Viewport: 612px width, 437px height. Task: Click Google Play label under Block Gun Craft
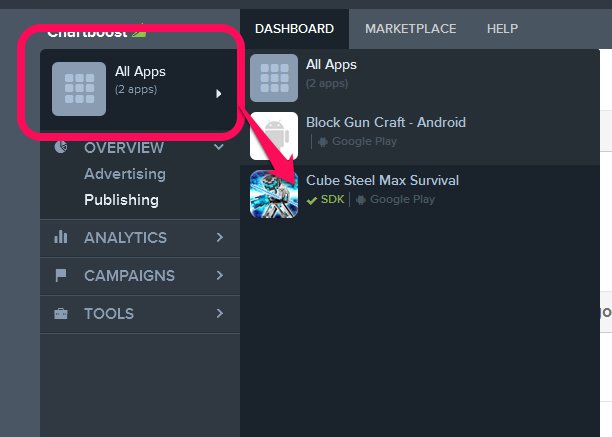[x=364, y=141]
